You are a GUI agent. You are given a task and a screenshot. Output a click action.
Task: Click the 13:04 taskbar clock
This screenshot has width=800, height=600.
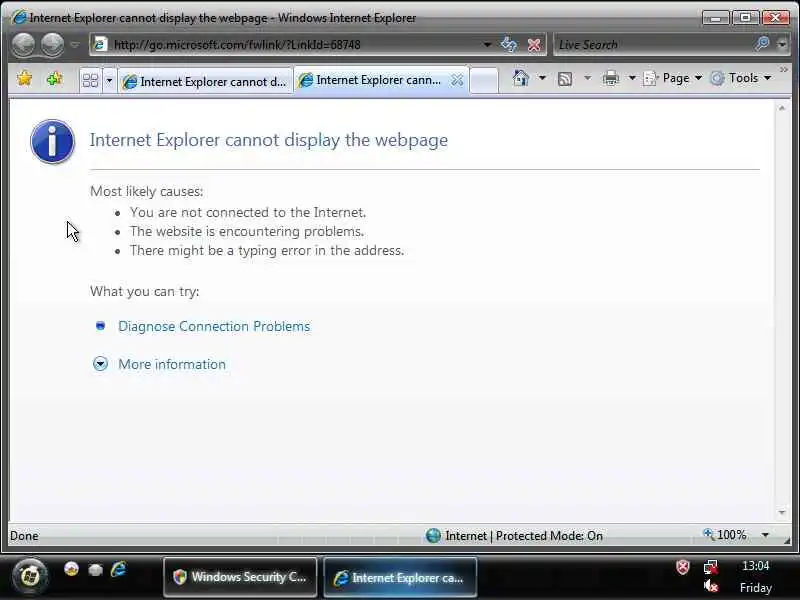coord(755,566)
